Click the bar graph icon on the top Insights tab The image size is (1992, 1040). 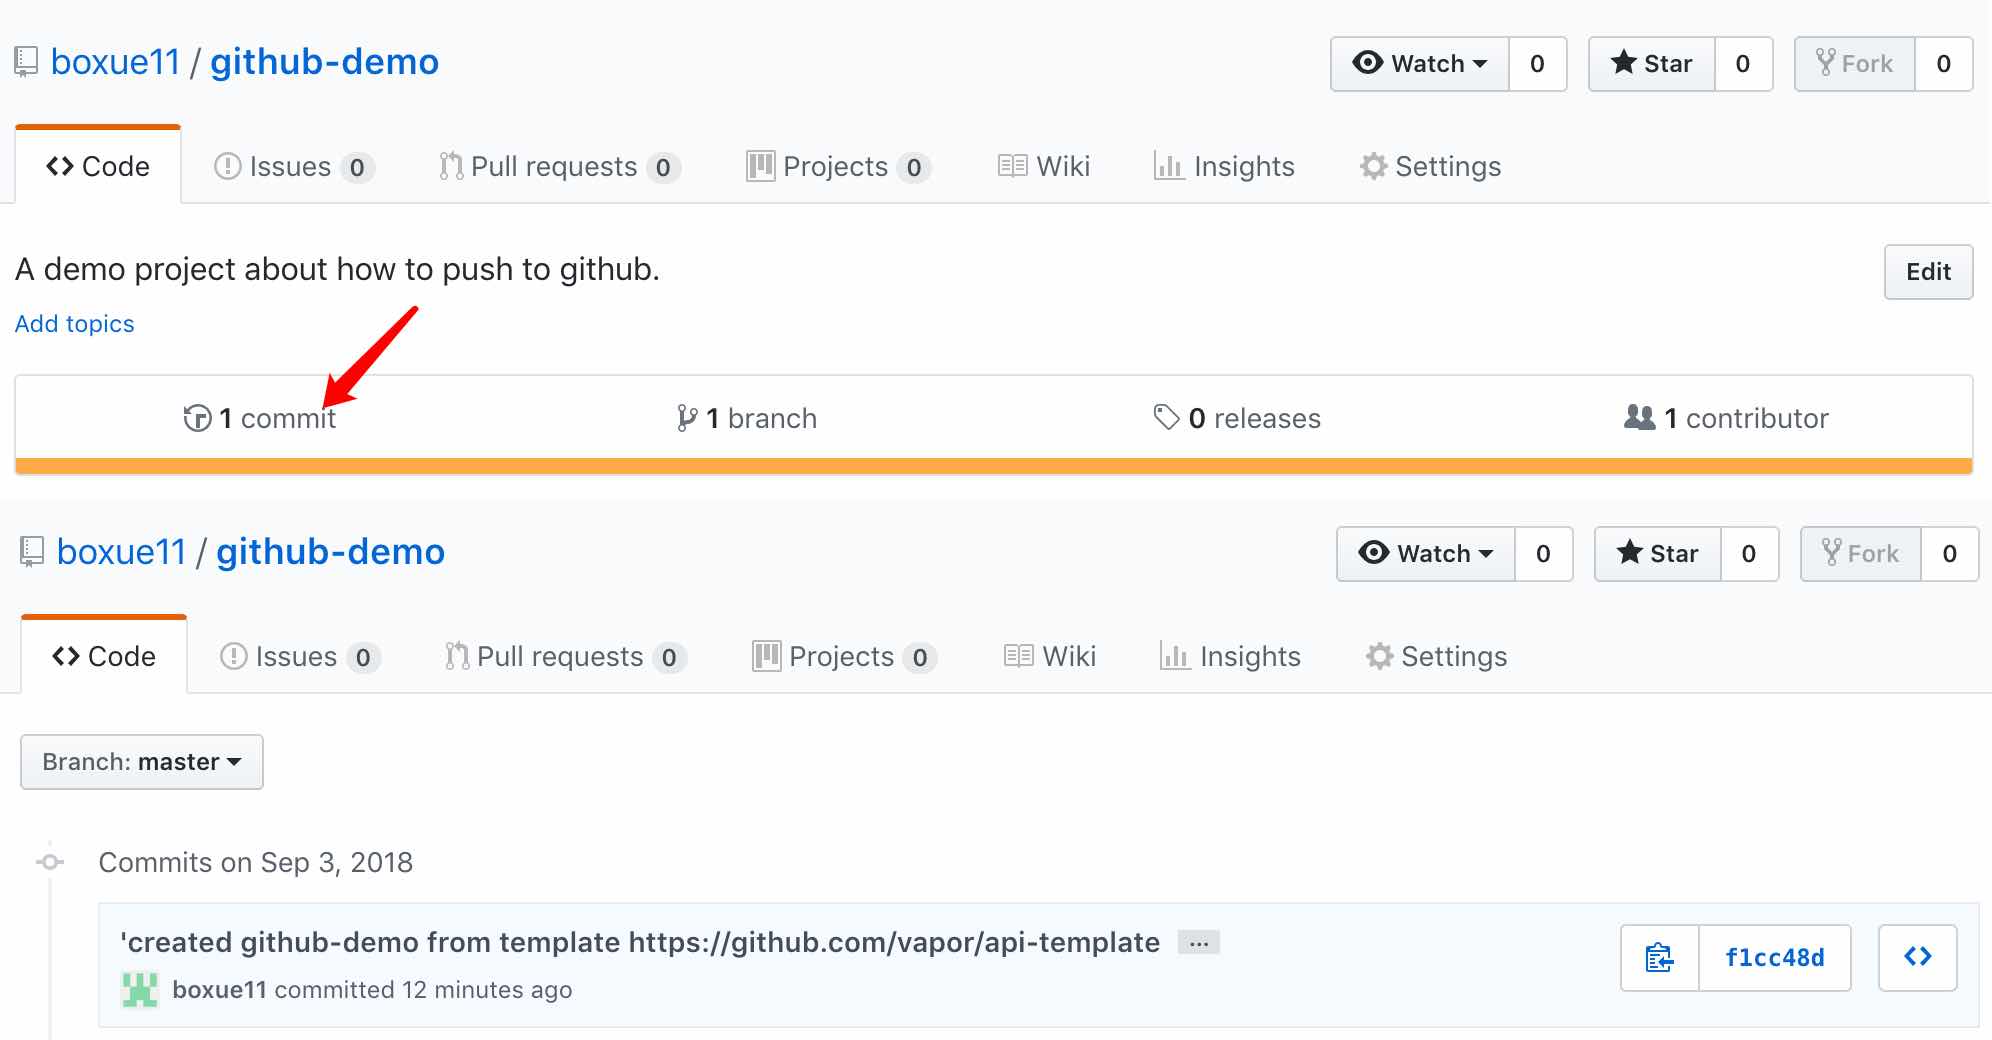(1168, 165)
